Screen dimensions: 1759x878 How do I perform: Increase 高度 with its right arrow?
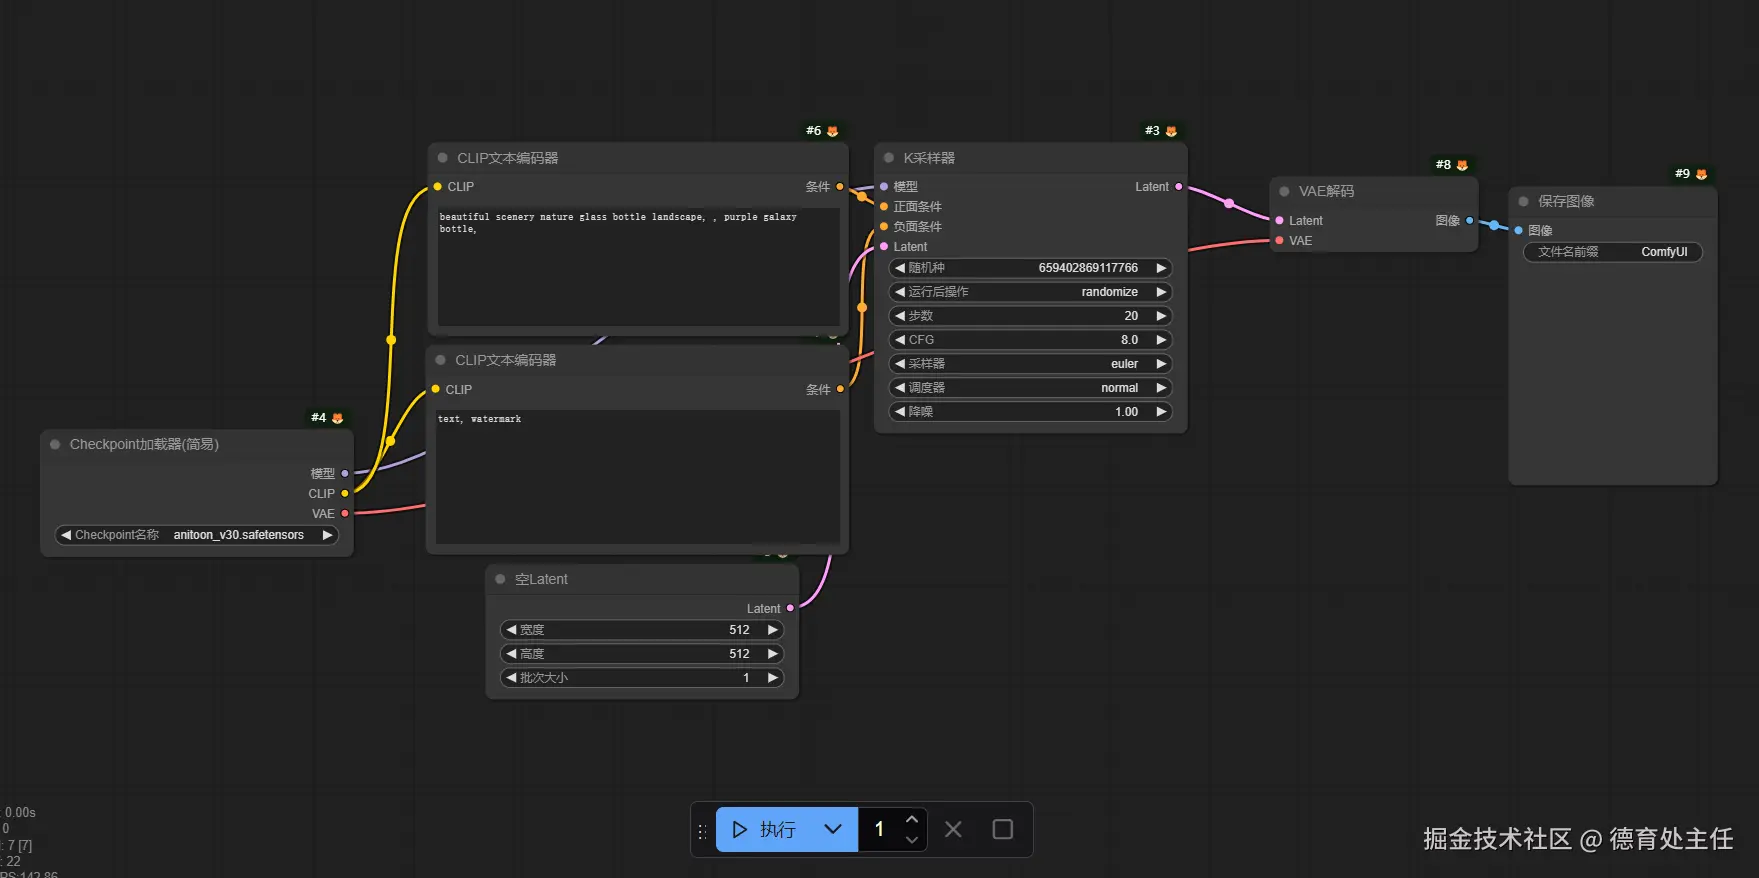coord(773,654)
